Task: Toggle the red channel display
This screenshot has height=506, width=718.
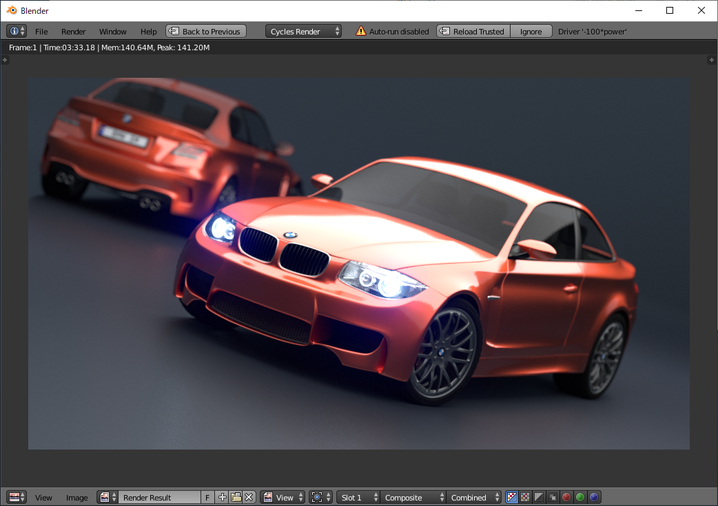Action: point(566,497)
